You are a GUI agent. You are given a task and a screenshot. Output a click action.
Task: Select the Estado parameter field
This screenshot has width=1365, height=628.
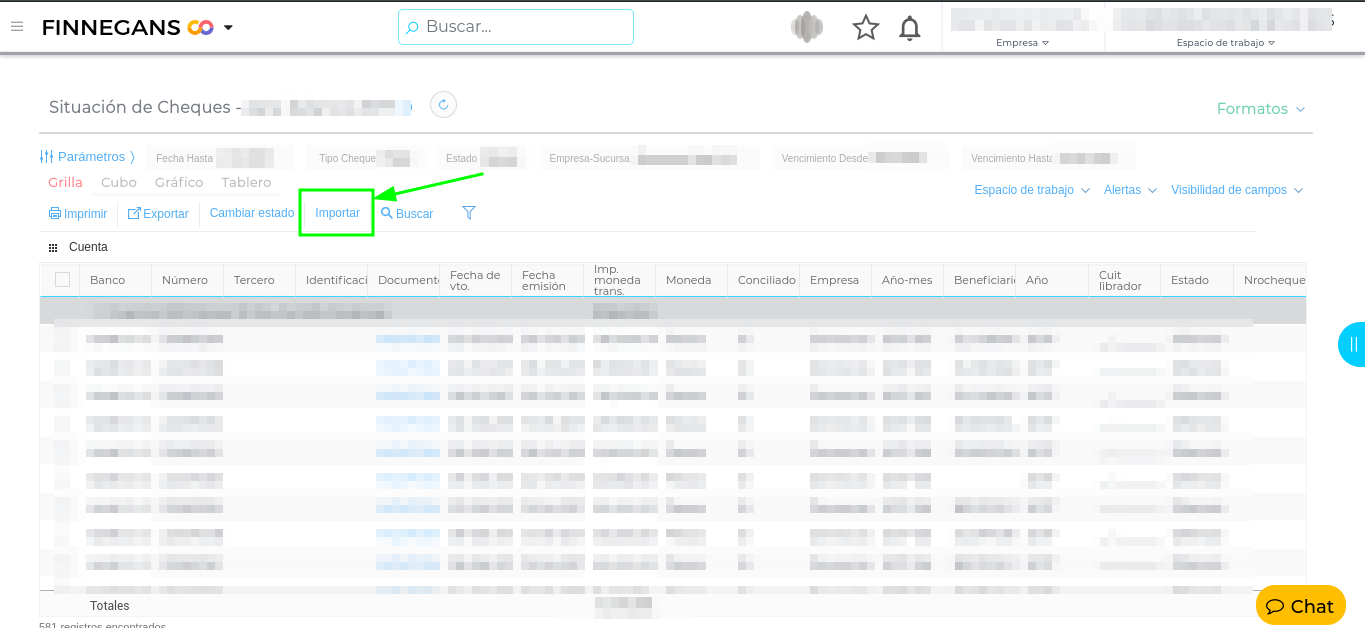tap(482, 158)
